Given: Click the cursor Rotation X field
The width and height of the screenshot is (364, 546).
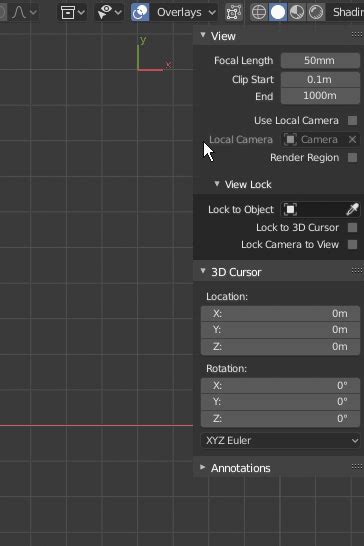Looking at the screenshot, I should [280, 385].
